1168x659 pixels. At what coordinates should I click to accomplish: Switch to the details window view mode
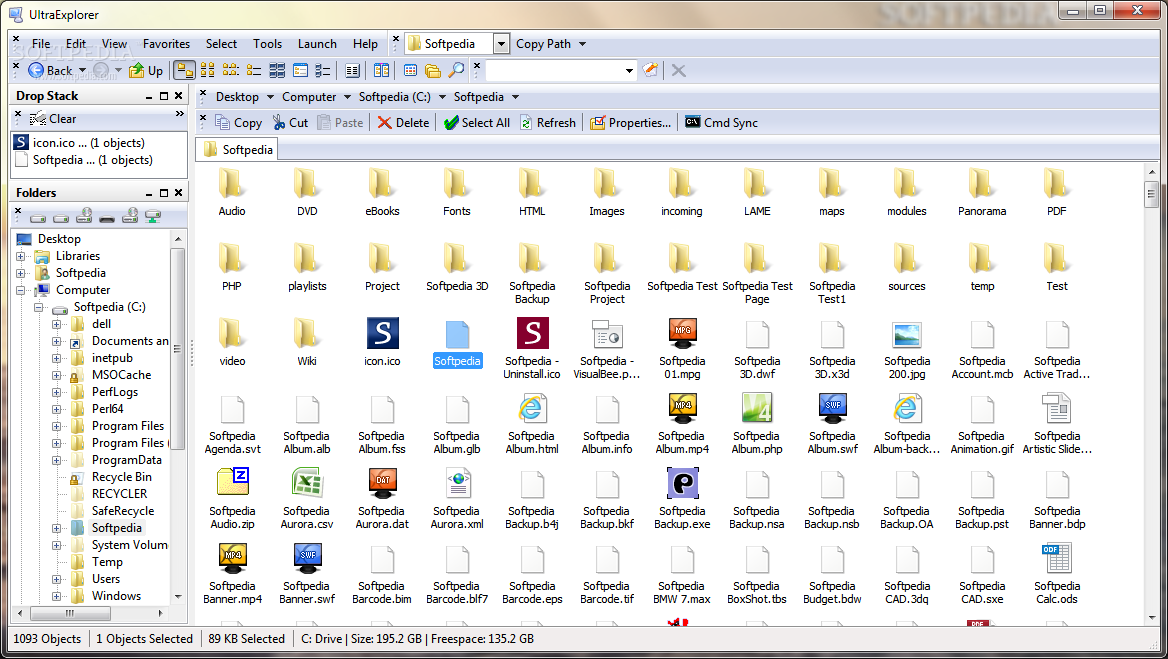pyautogui.click(x=300, y=70)
